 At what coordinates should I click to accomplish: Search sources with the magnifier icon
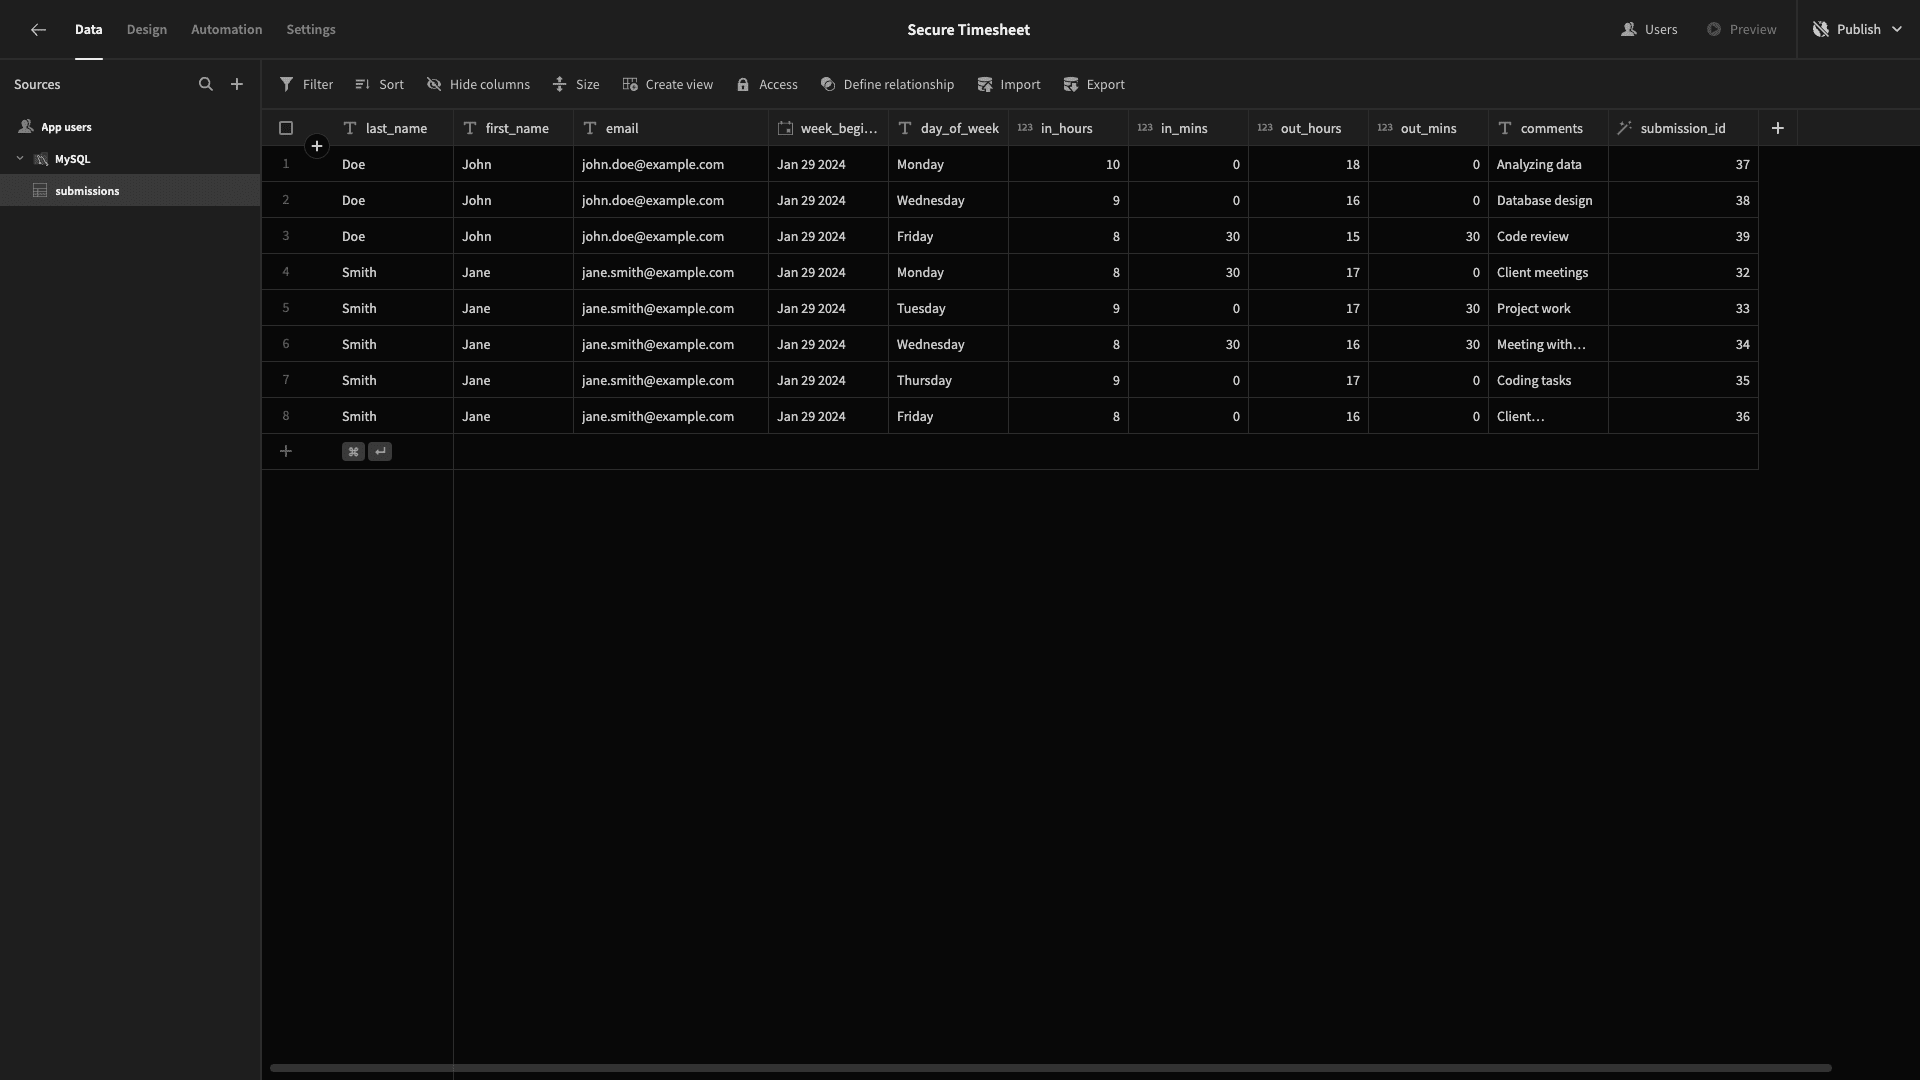coord(206,85)
